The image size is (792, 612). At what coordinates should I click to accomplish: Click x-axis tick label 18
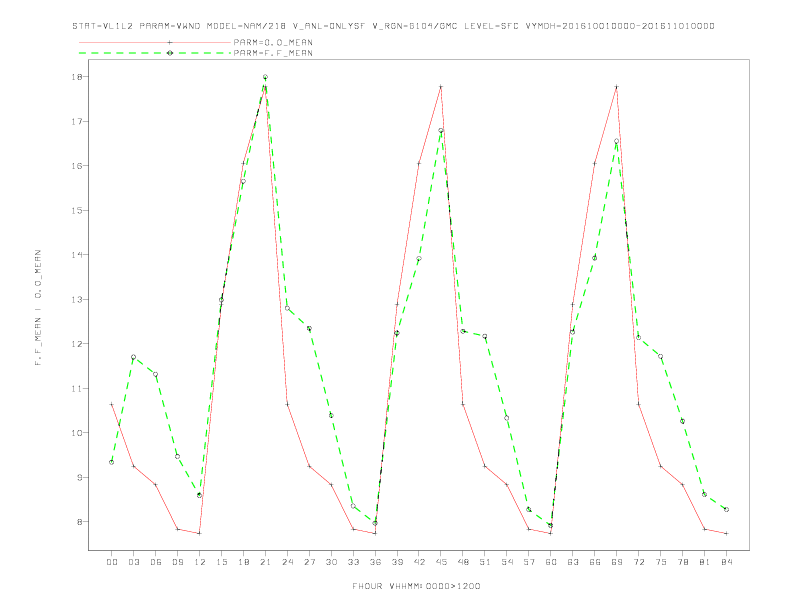pos(243,562)
